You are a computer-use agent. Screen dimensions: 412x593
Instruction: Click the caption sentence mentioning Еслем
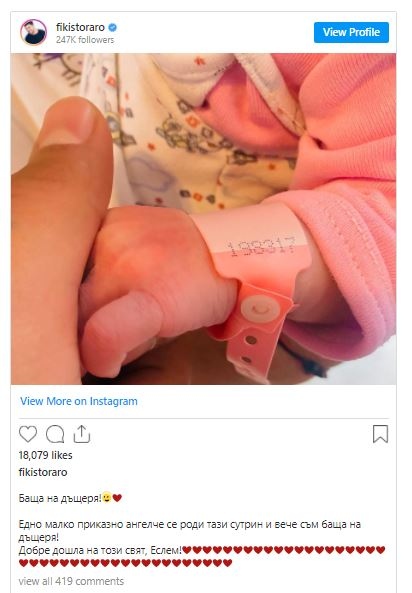tap(100, 550)
